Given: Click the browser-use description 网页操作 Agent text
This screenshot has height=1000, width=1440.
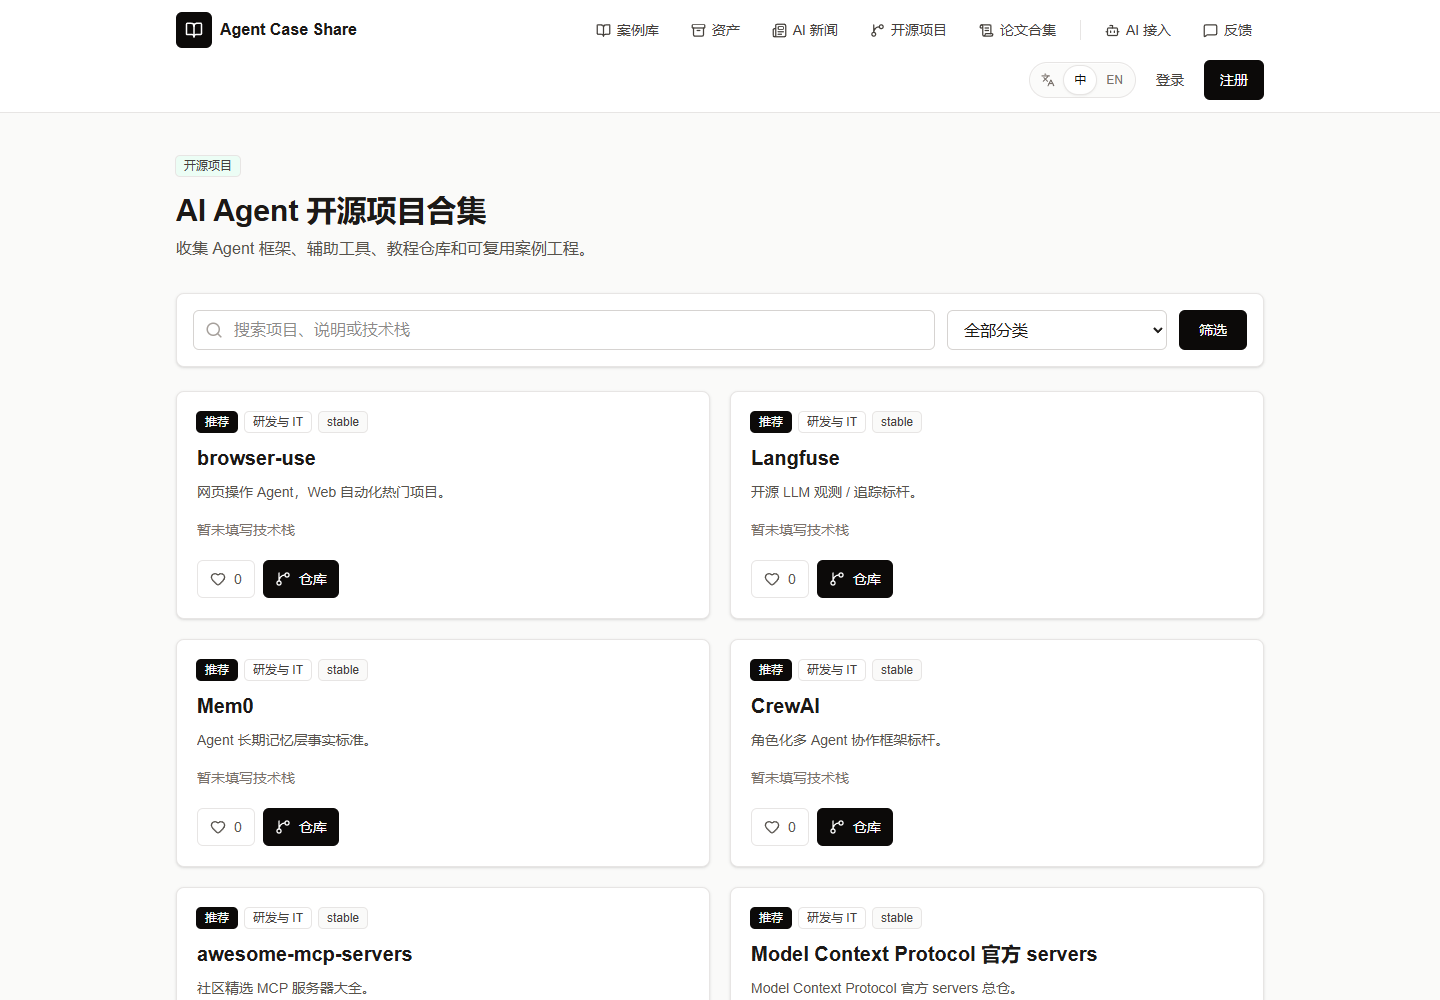Looking at the screenshot, I should coord(321,492).
